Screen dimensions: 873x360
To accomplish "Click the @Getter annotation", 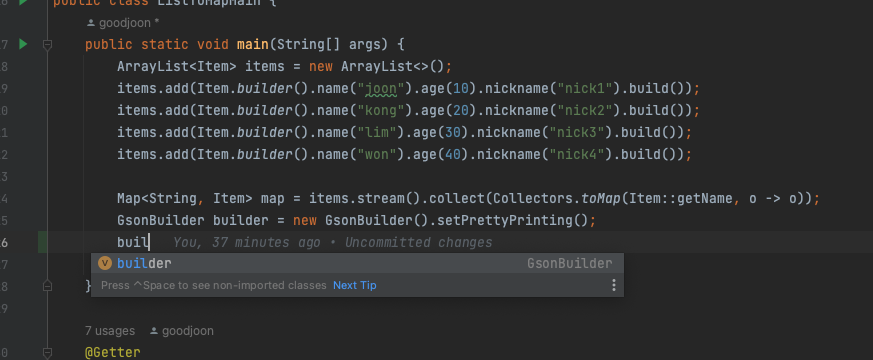I will tap(112, 352).
